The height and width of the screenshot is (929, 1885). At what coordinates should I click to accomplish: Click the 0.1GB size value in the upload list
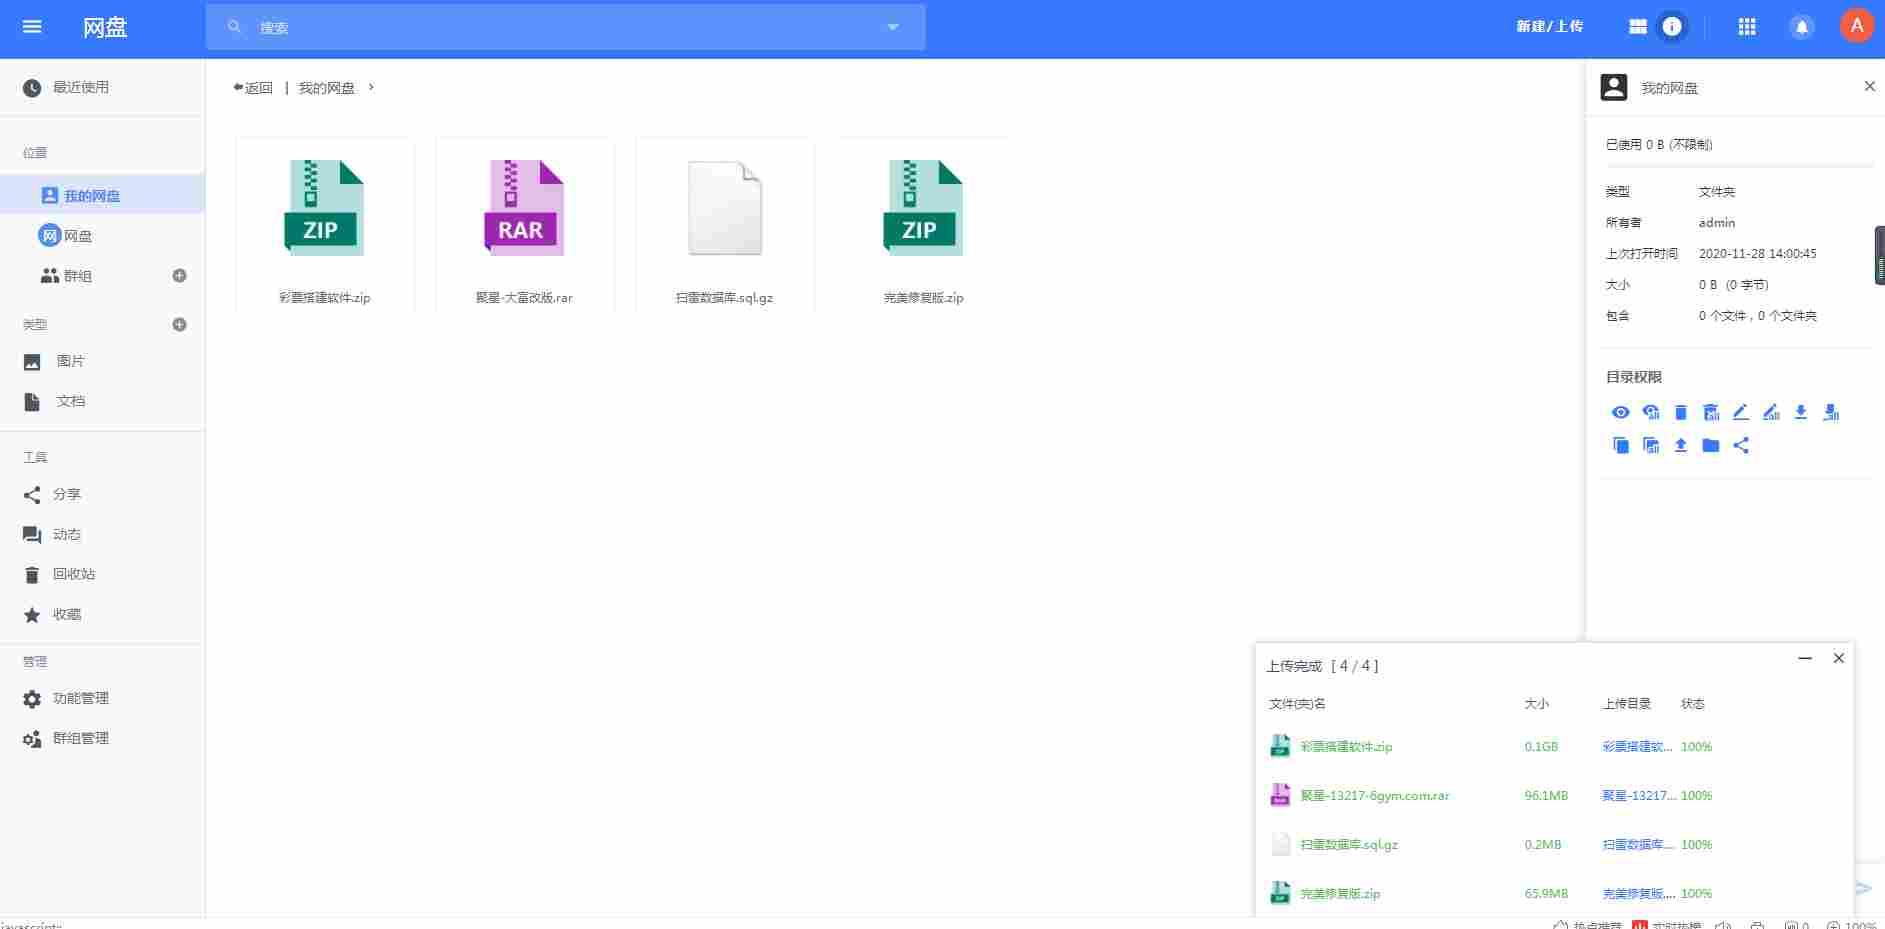coord(1541,747)
